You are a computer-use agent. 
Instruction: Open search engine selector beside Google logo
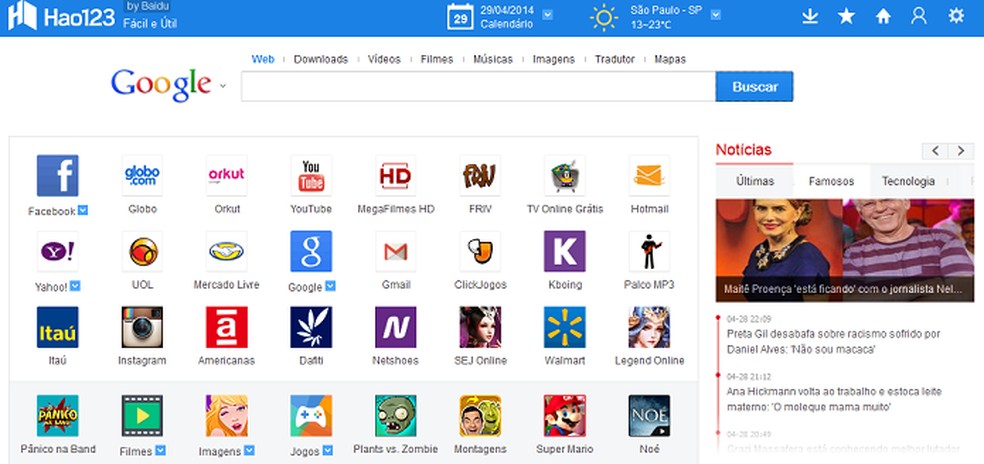point(222,87)
